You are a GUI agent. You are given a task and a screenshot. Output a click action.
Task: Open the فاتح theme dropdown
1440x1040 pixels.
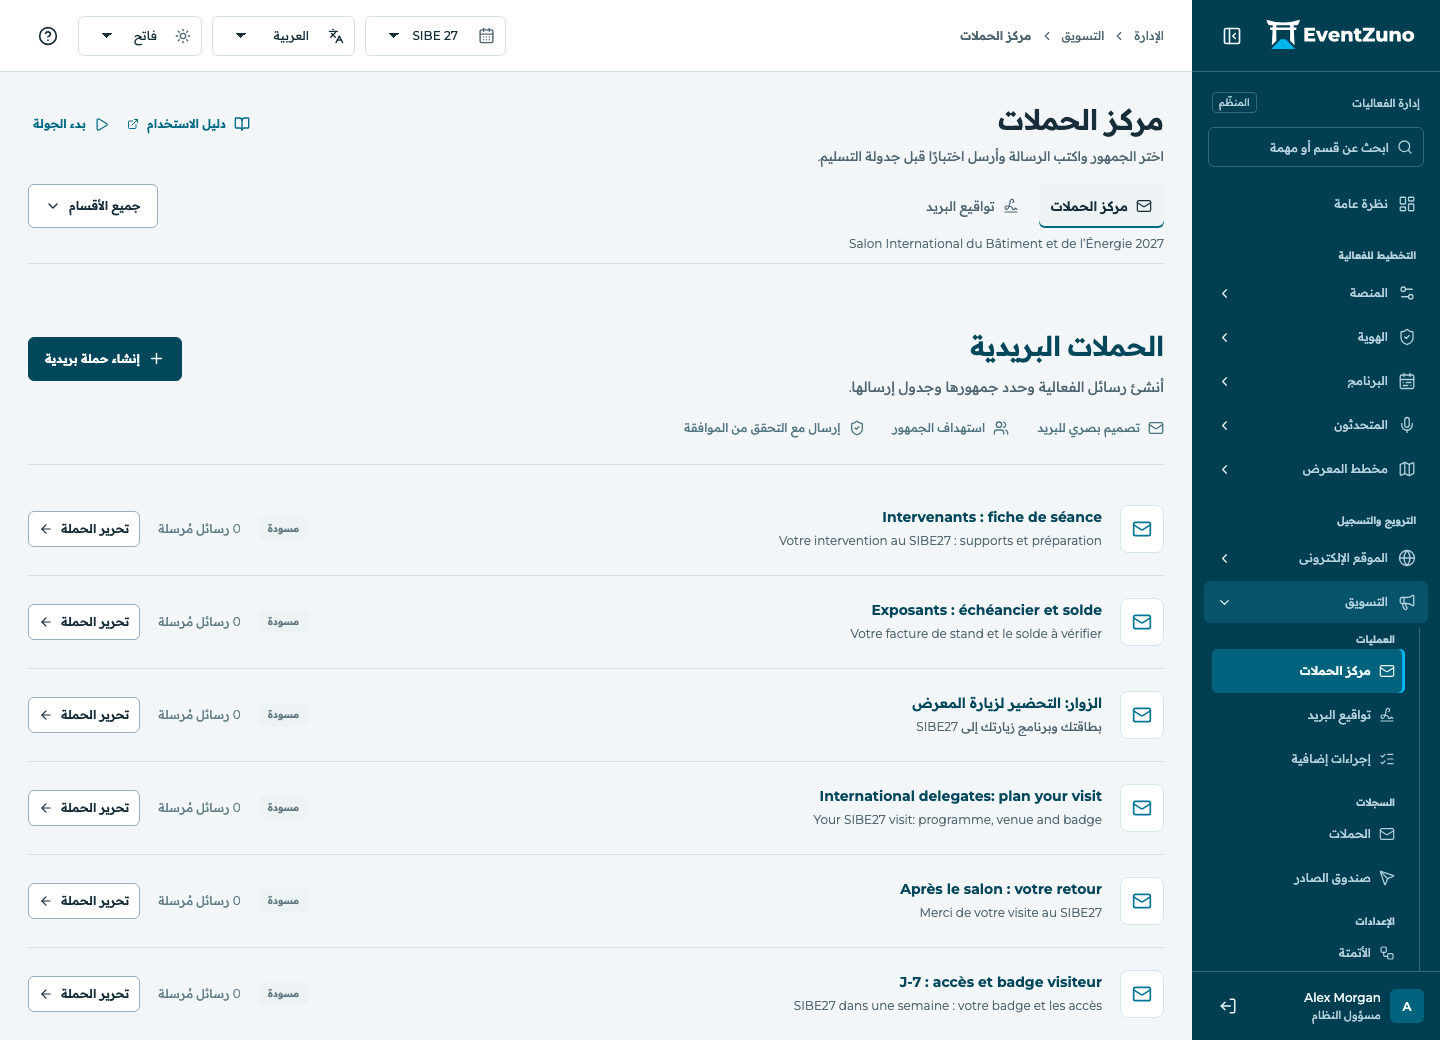click(140, 36)
